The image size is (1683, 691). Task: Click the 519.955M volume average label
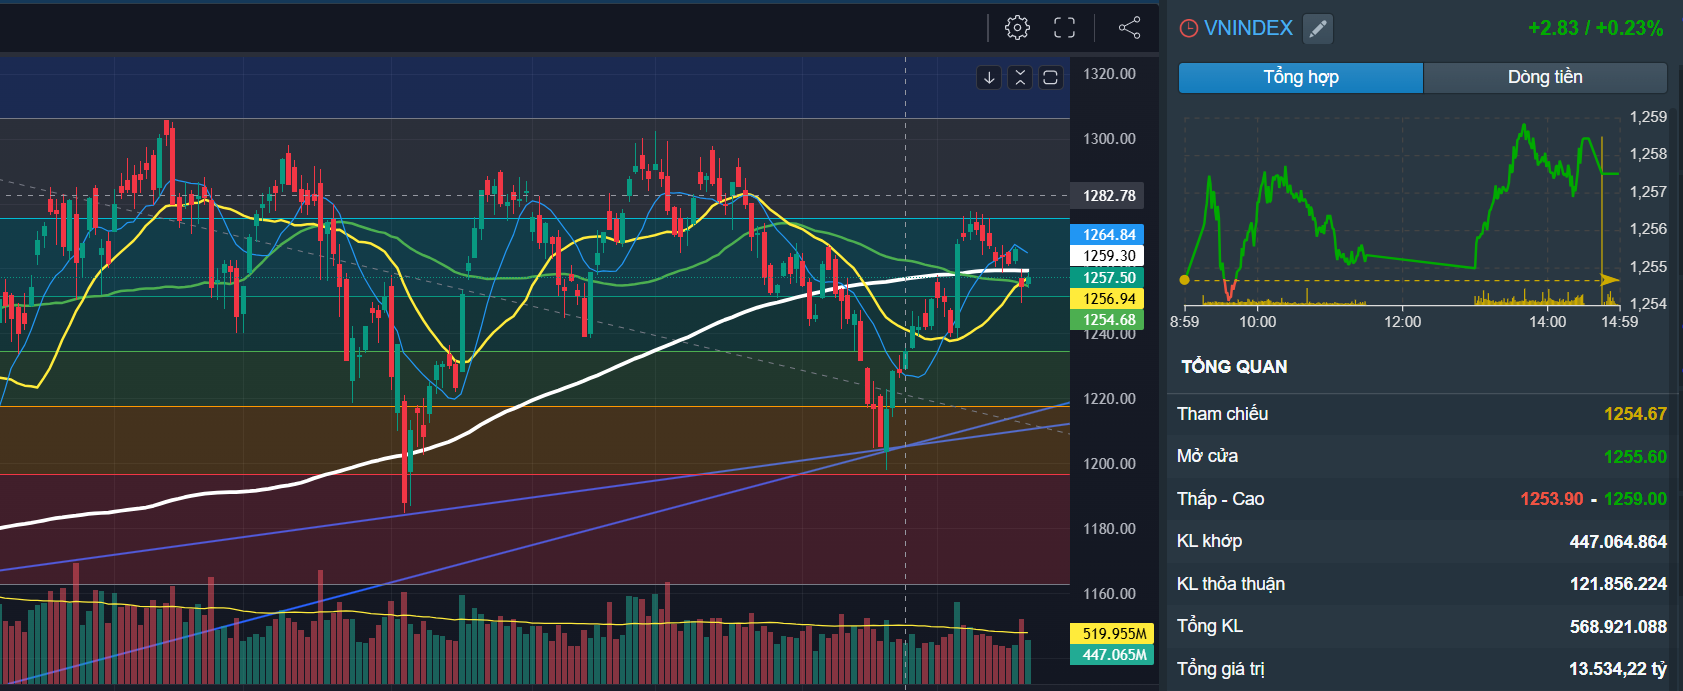tap(1113, 633)
